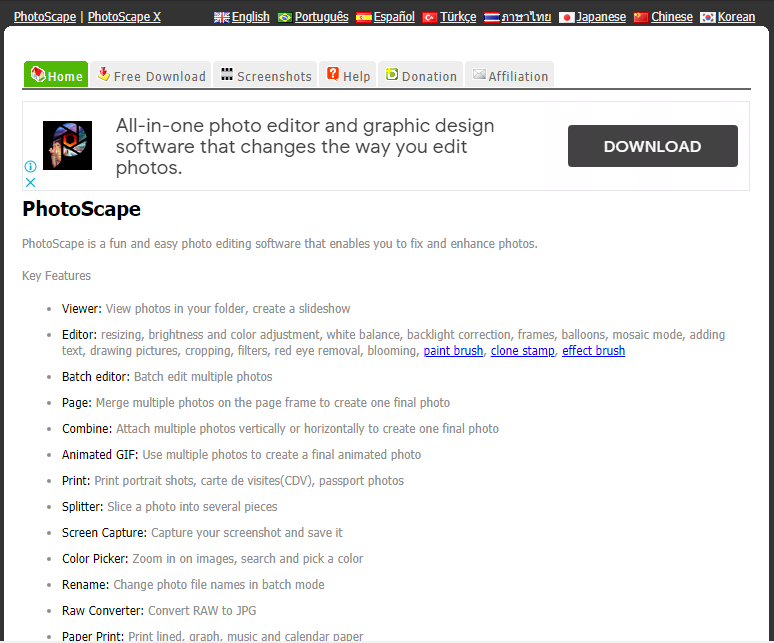Click the ad's colorful app logo thumbnail
This screenshot has height=643, width=774.
point(67,146)
